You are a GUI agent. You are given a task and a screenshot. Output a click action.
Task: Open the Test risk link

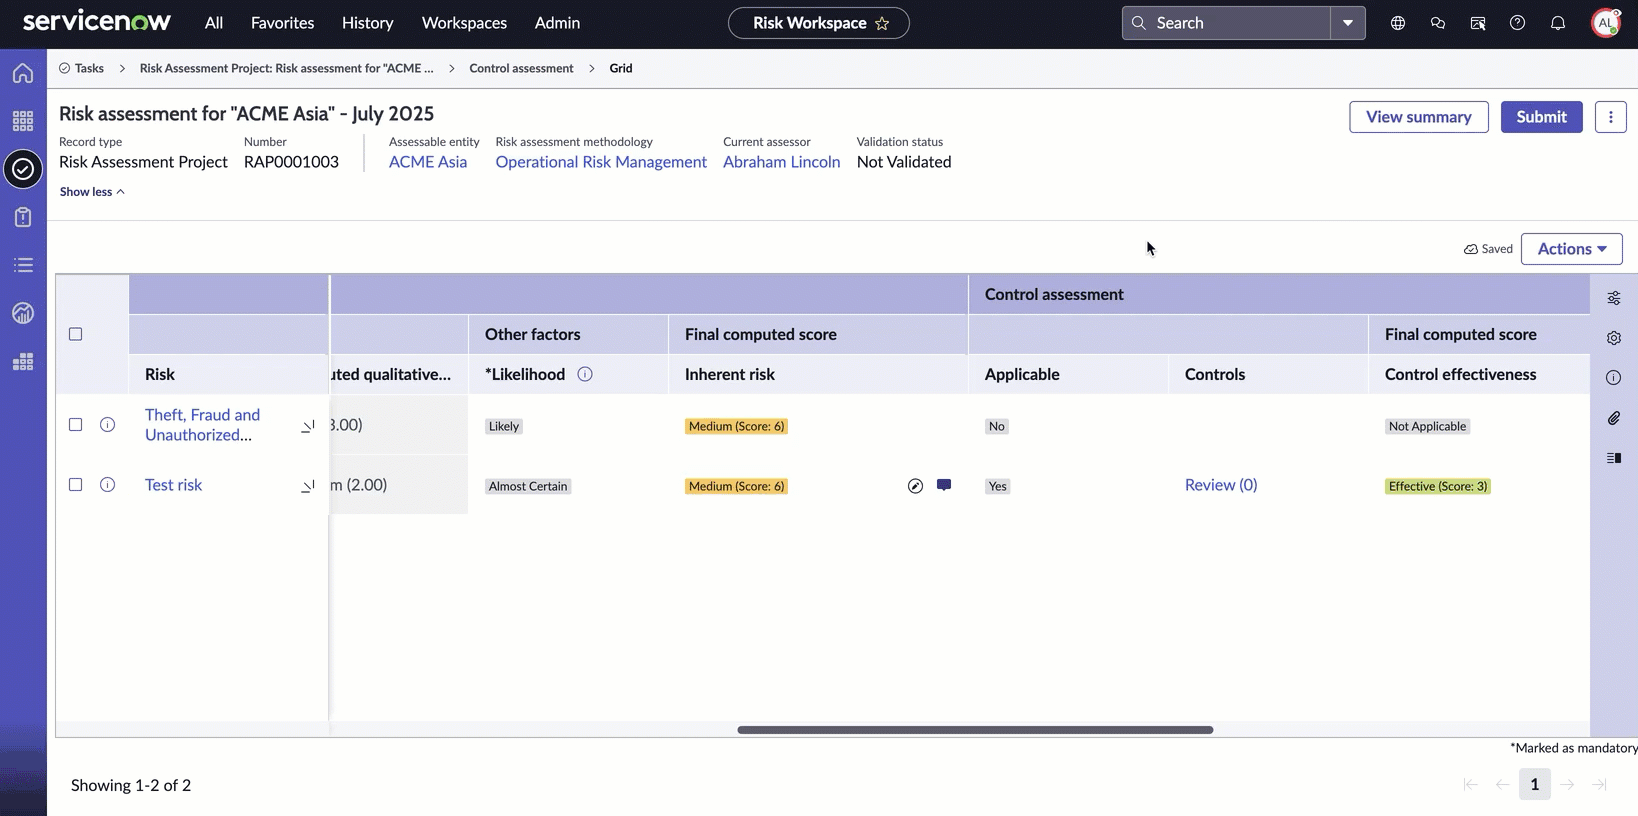tap(173, 485)
